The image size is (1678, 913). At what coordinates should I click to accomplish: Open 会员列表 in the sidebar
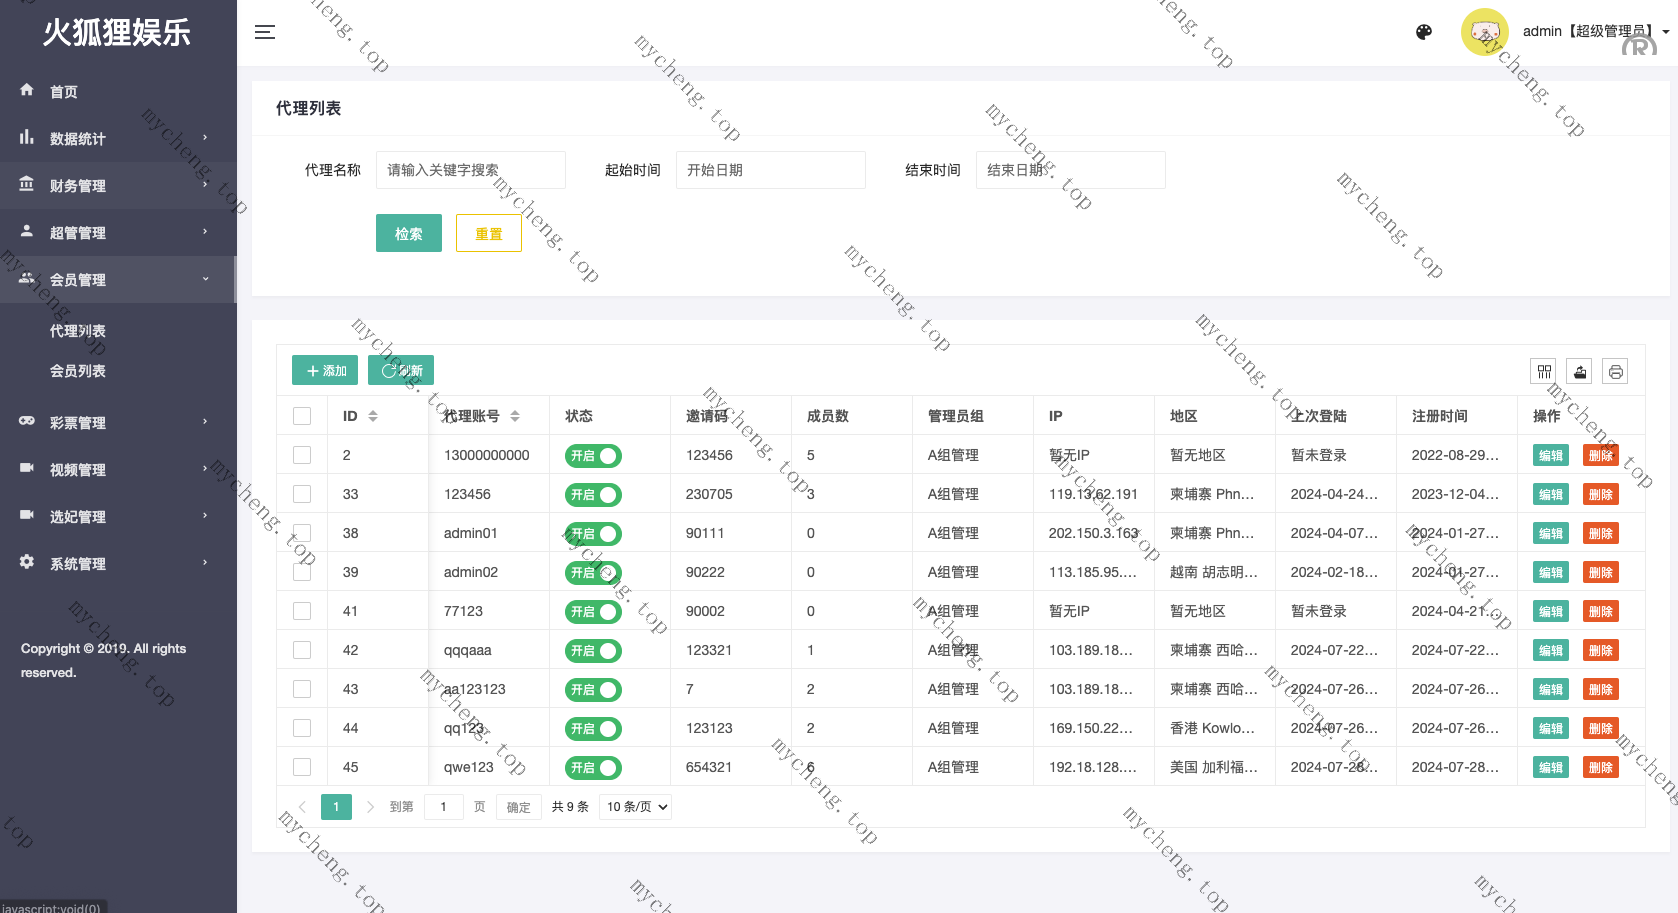[78, 371]
